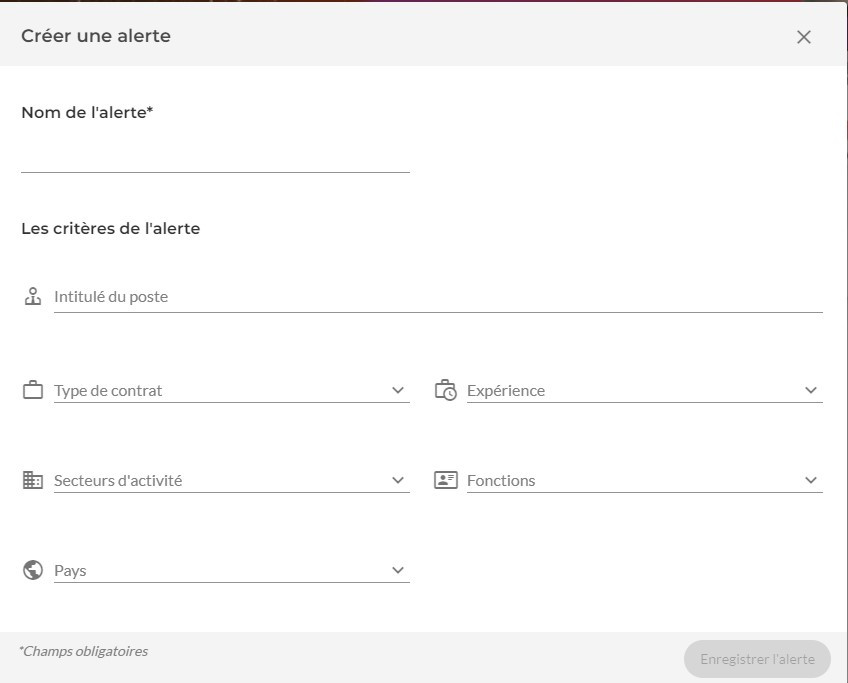Open the Type de contrat dropdown field
This screenshot has width=848, height=683.
point(220,390)
